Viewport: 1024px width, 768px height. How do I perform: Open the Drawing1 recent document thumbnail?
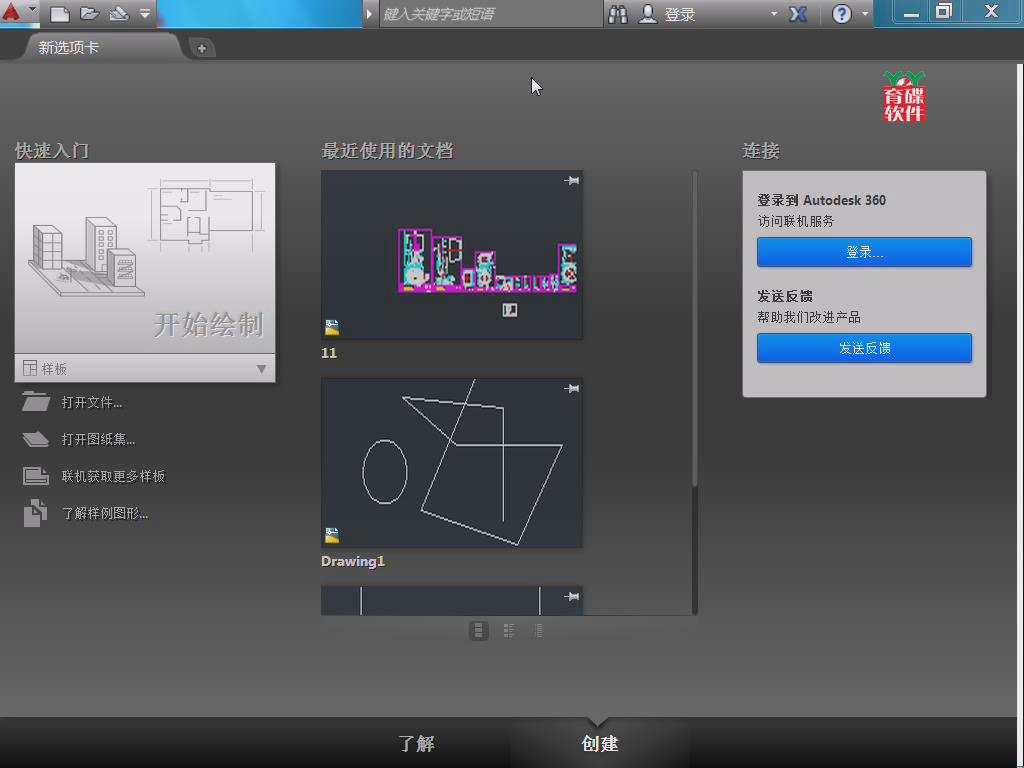[x=452, y=463]
